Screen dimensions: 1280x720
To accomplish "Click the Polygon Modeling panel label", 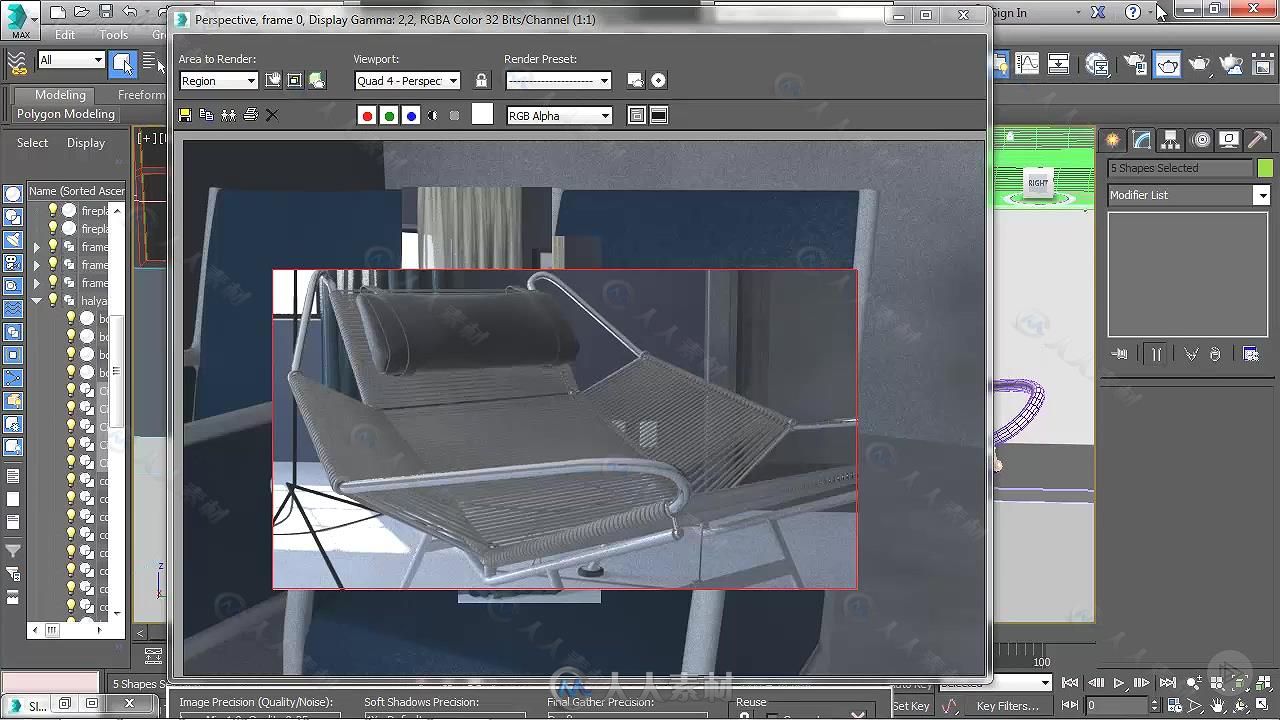I will click(x=66, y=114).
